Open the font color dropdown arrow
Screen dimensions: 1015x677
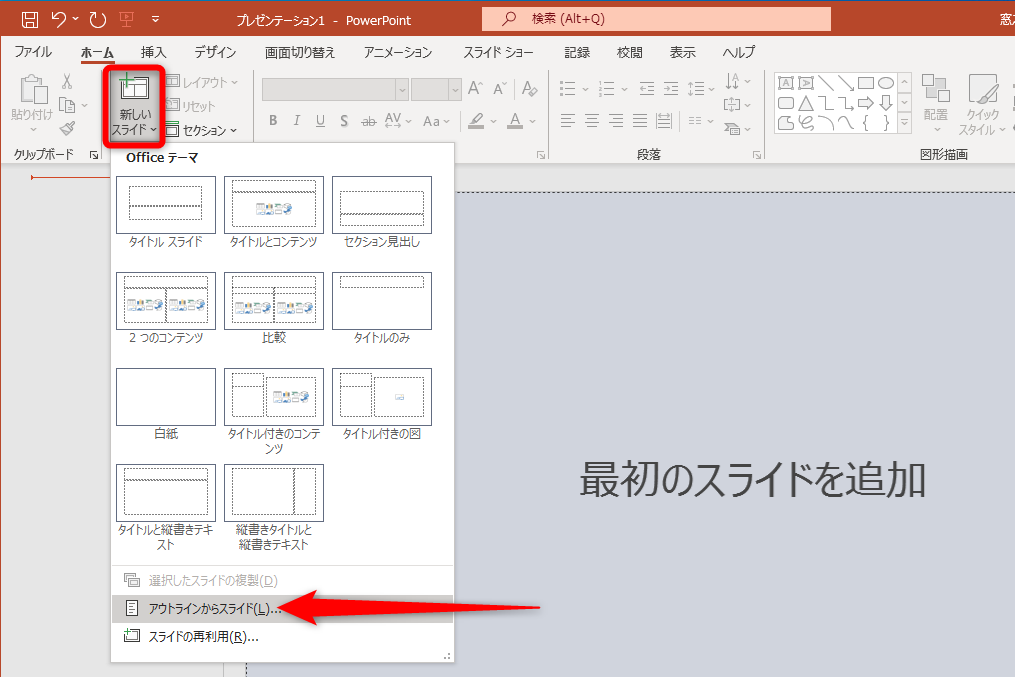coord(530,121)
